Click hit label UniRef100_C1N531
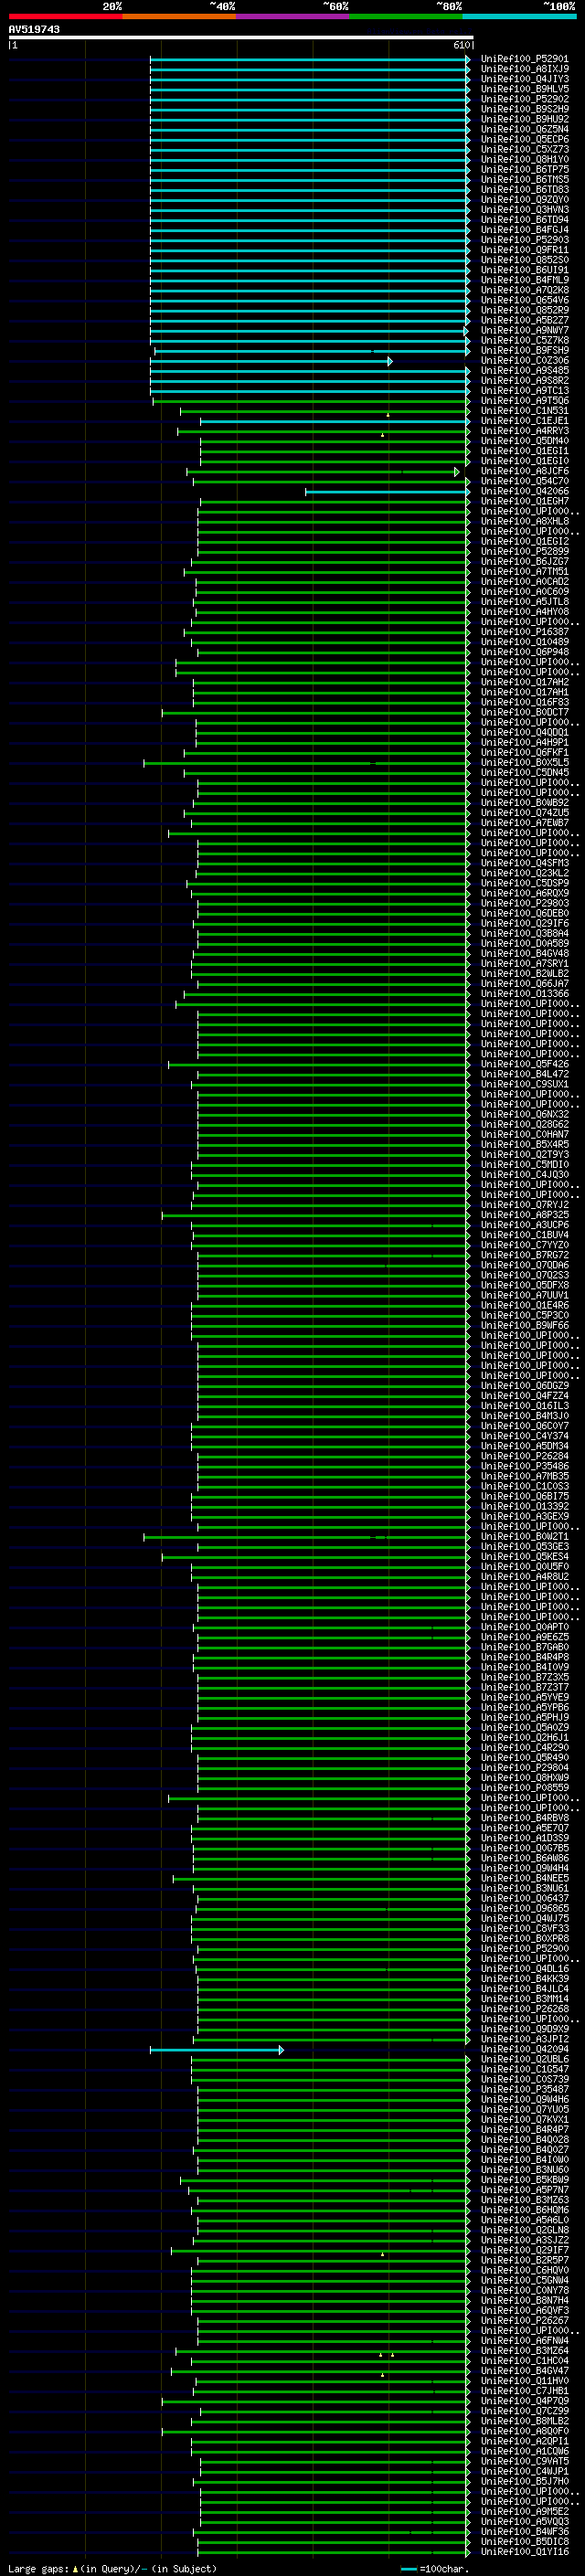585x2576 pixels. (x=525, y=411)
